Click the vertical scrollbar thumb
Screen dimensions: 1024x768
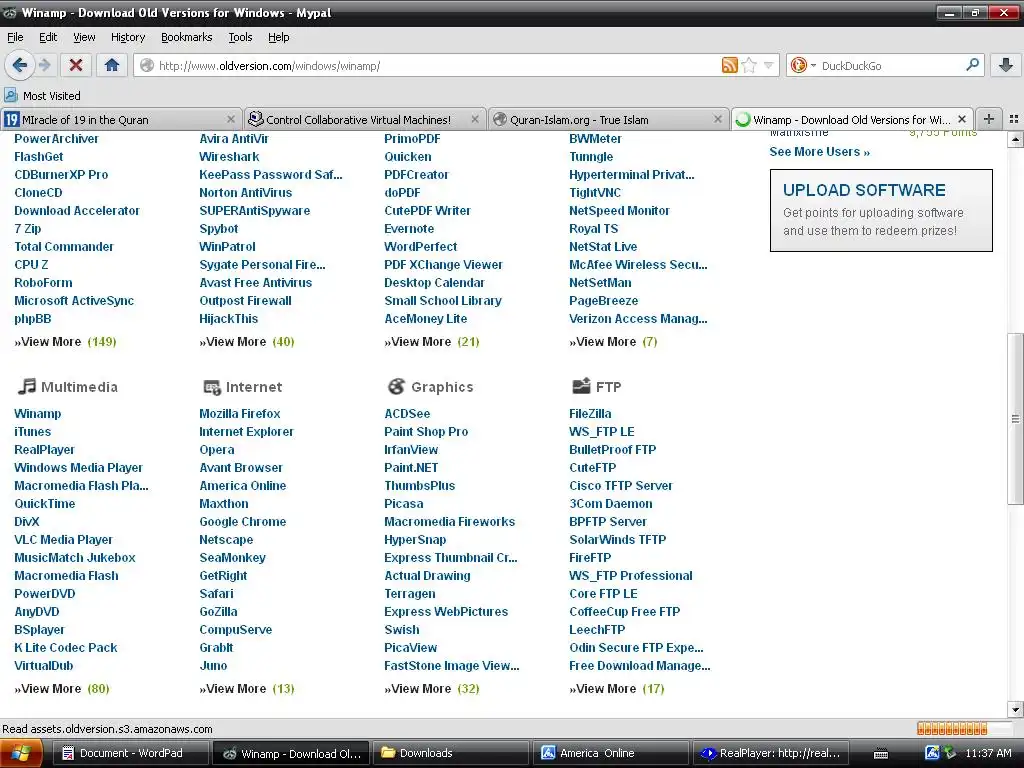pyautogui.click(x=1015, y=419)
